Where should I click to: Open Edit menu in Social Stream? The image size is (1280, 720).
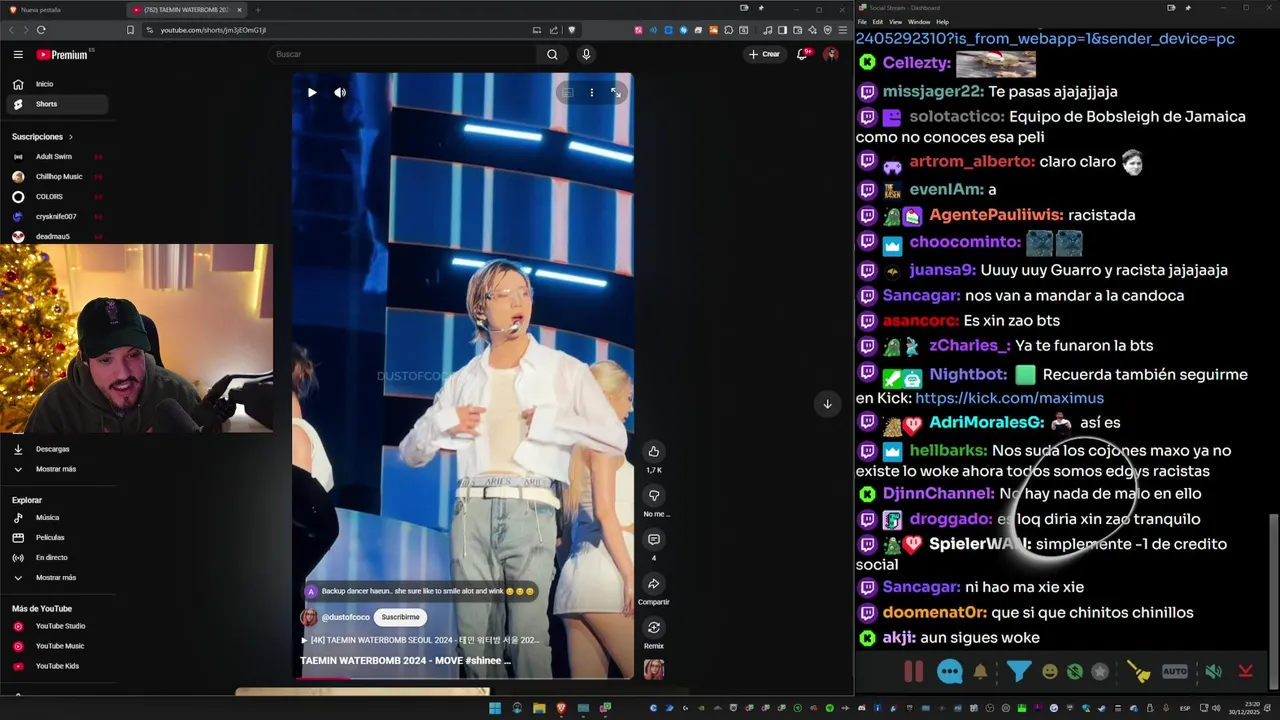click(x=877, y=22)
